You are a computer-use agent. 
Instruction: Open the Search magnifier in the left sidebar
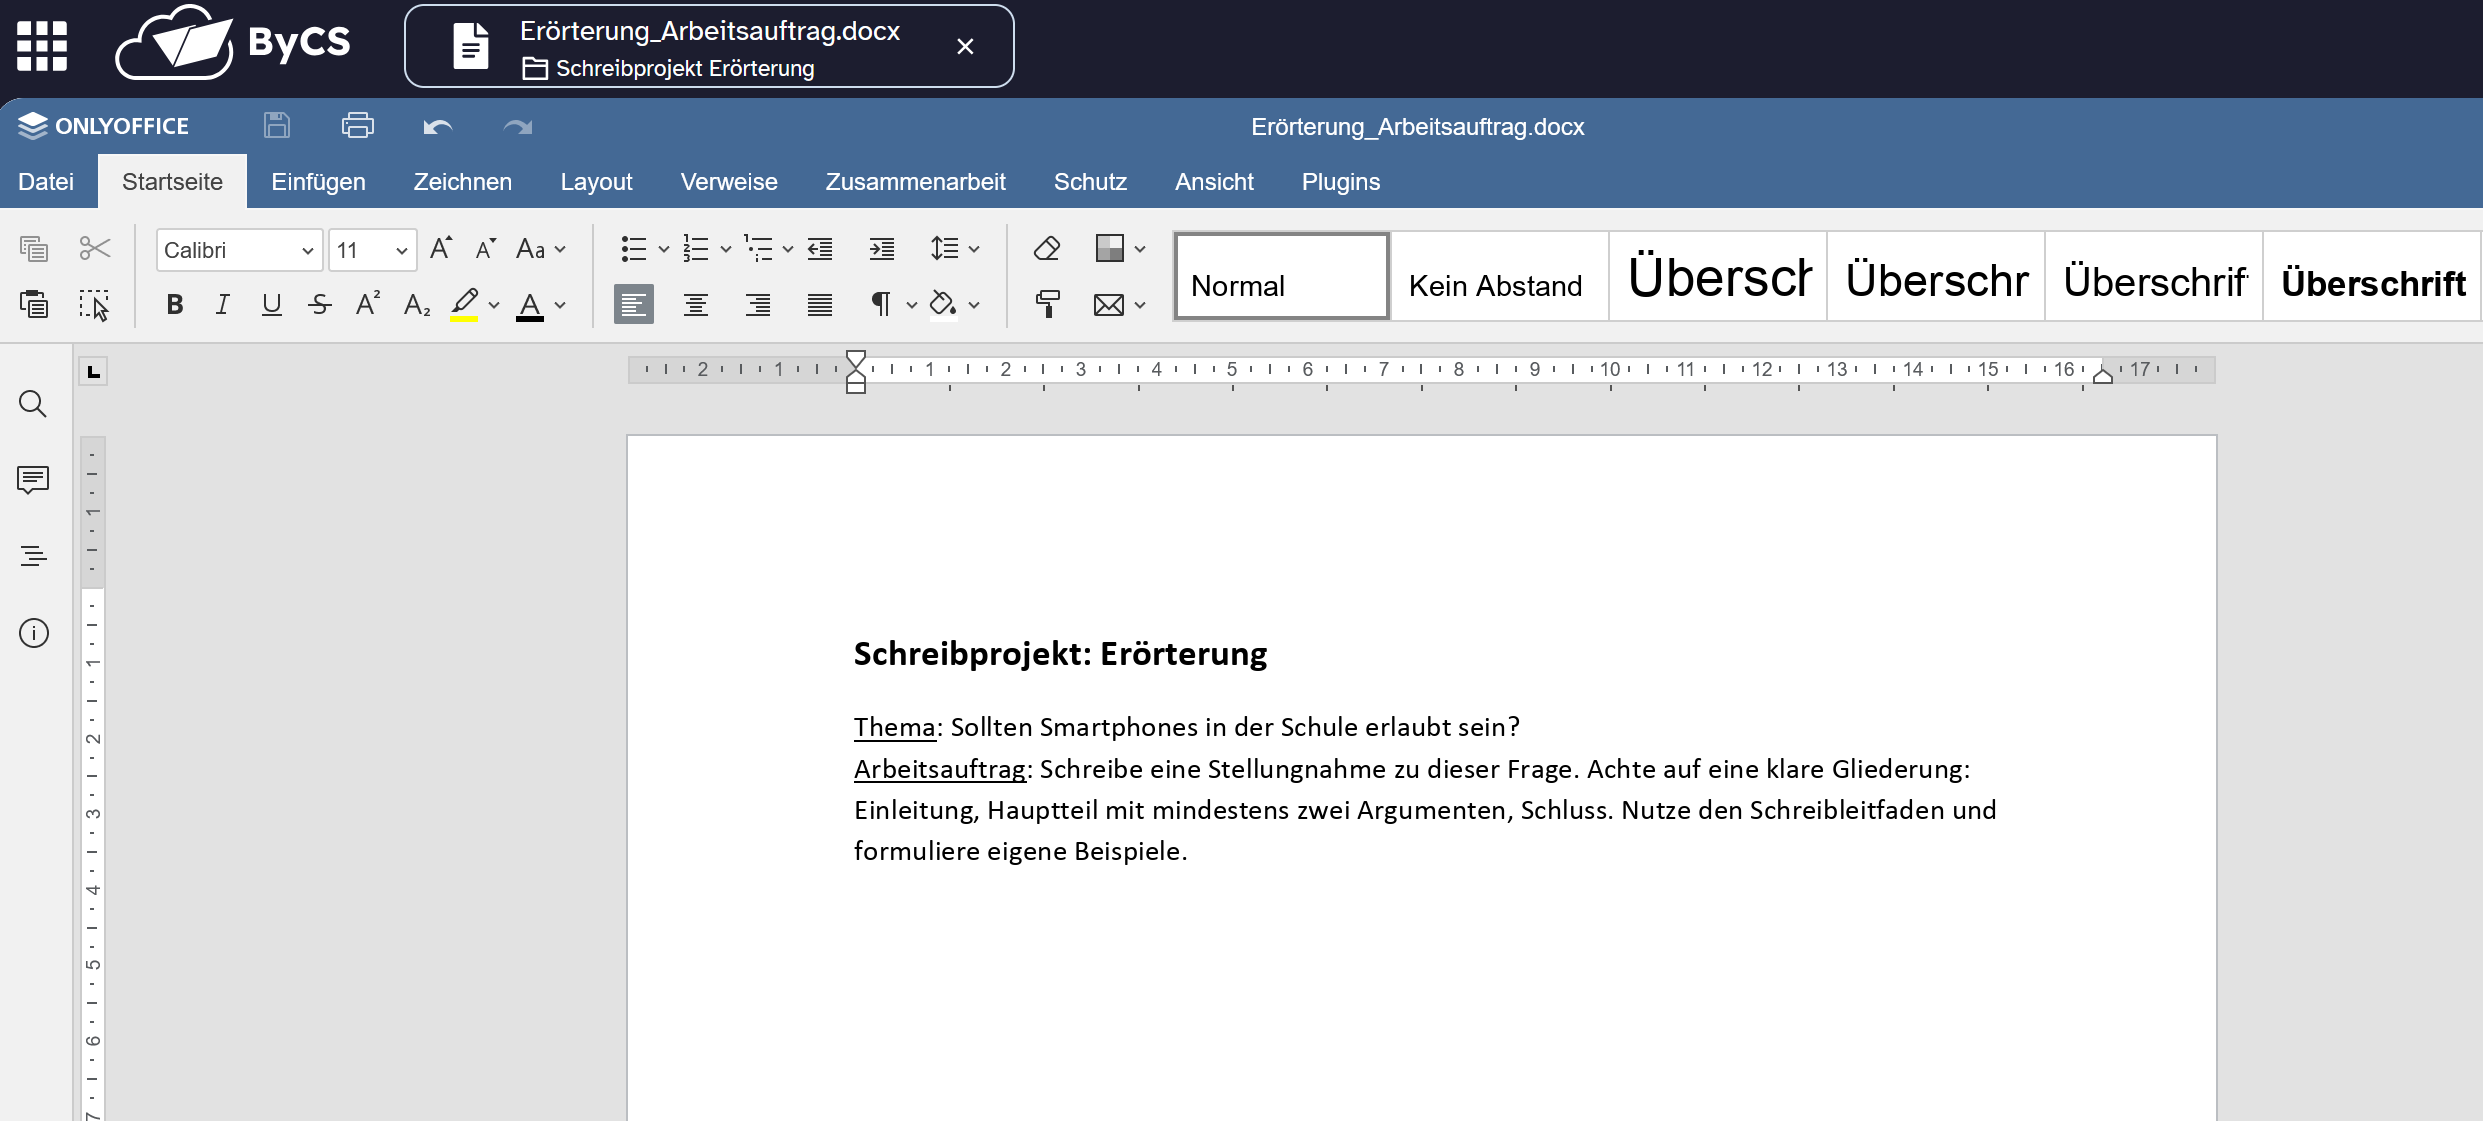coord(33,404)
